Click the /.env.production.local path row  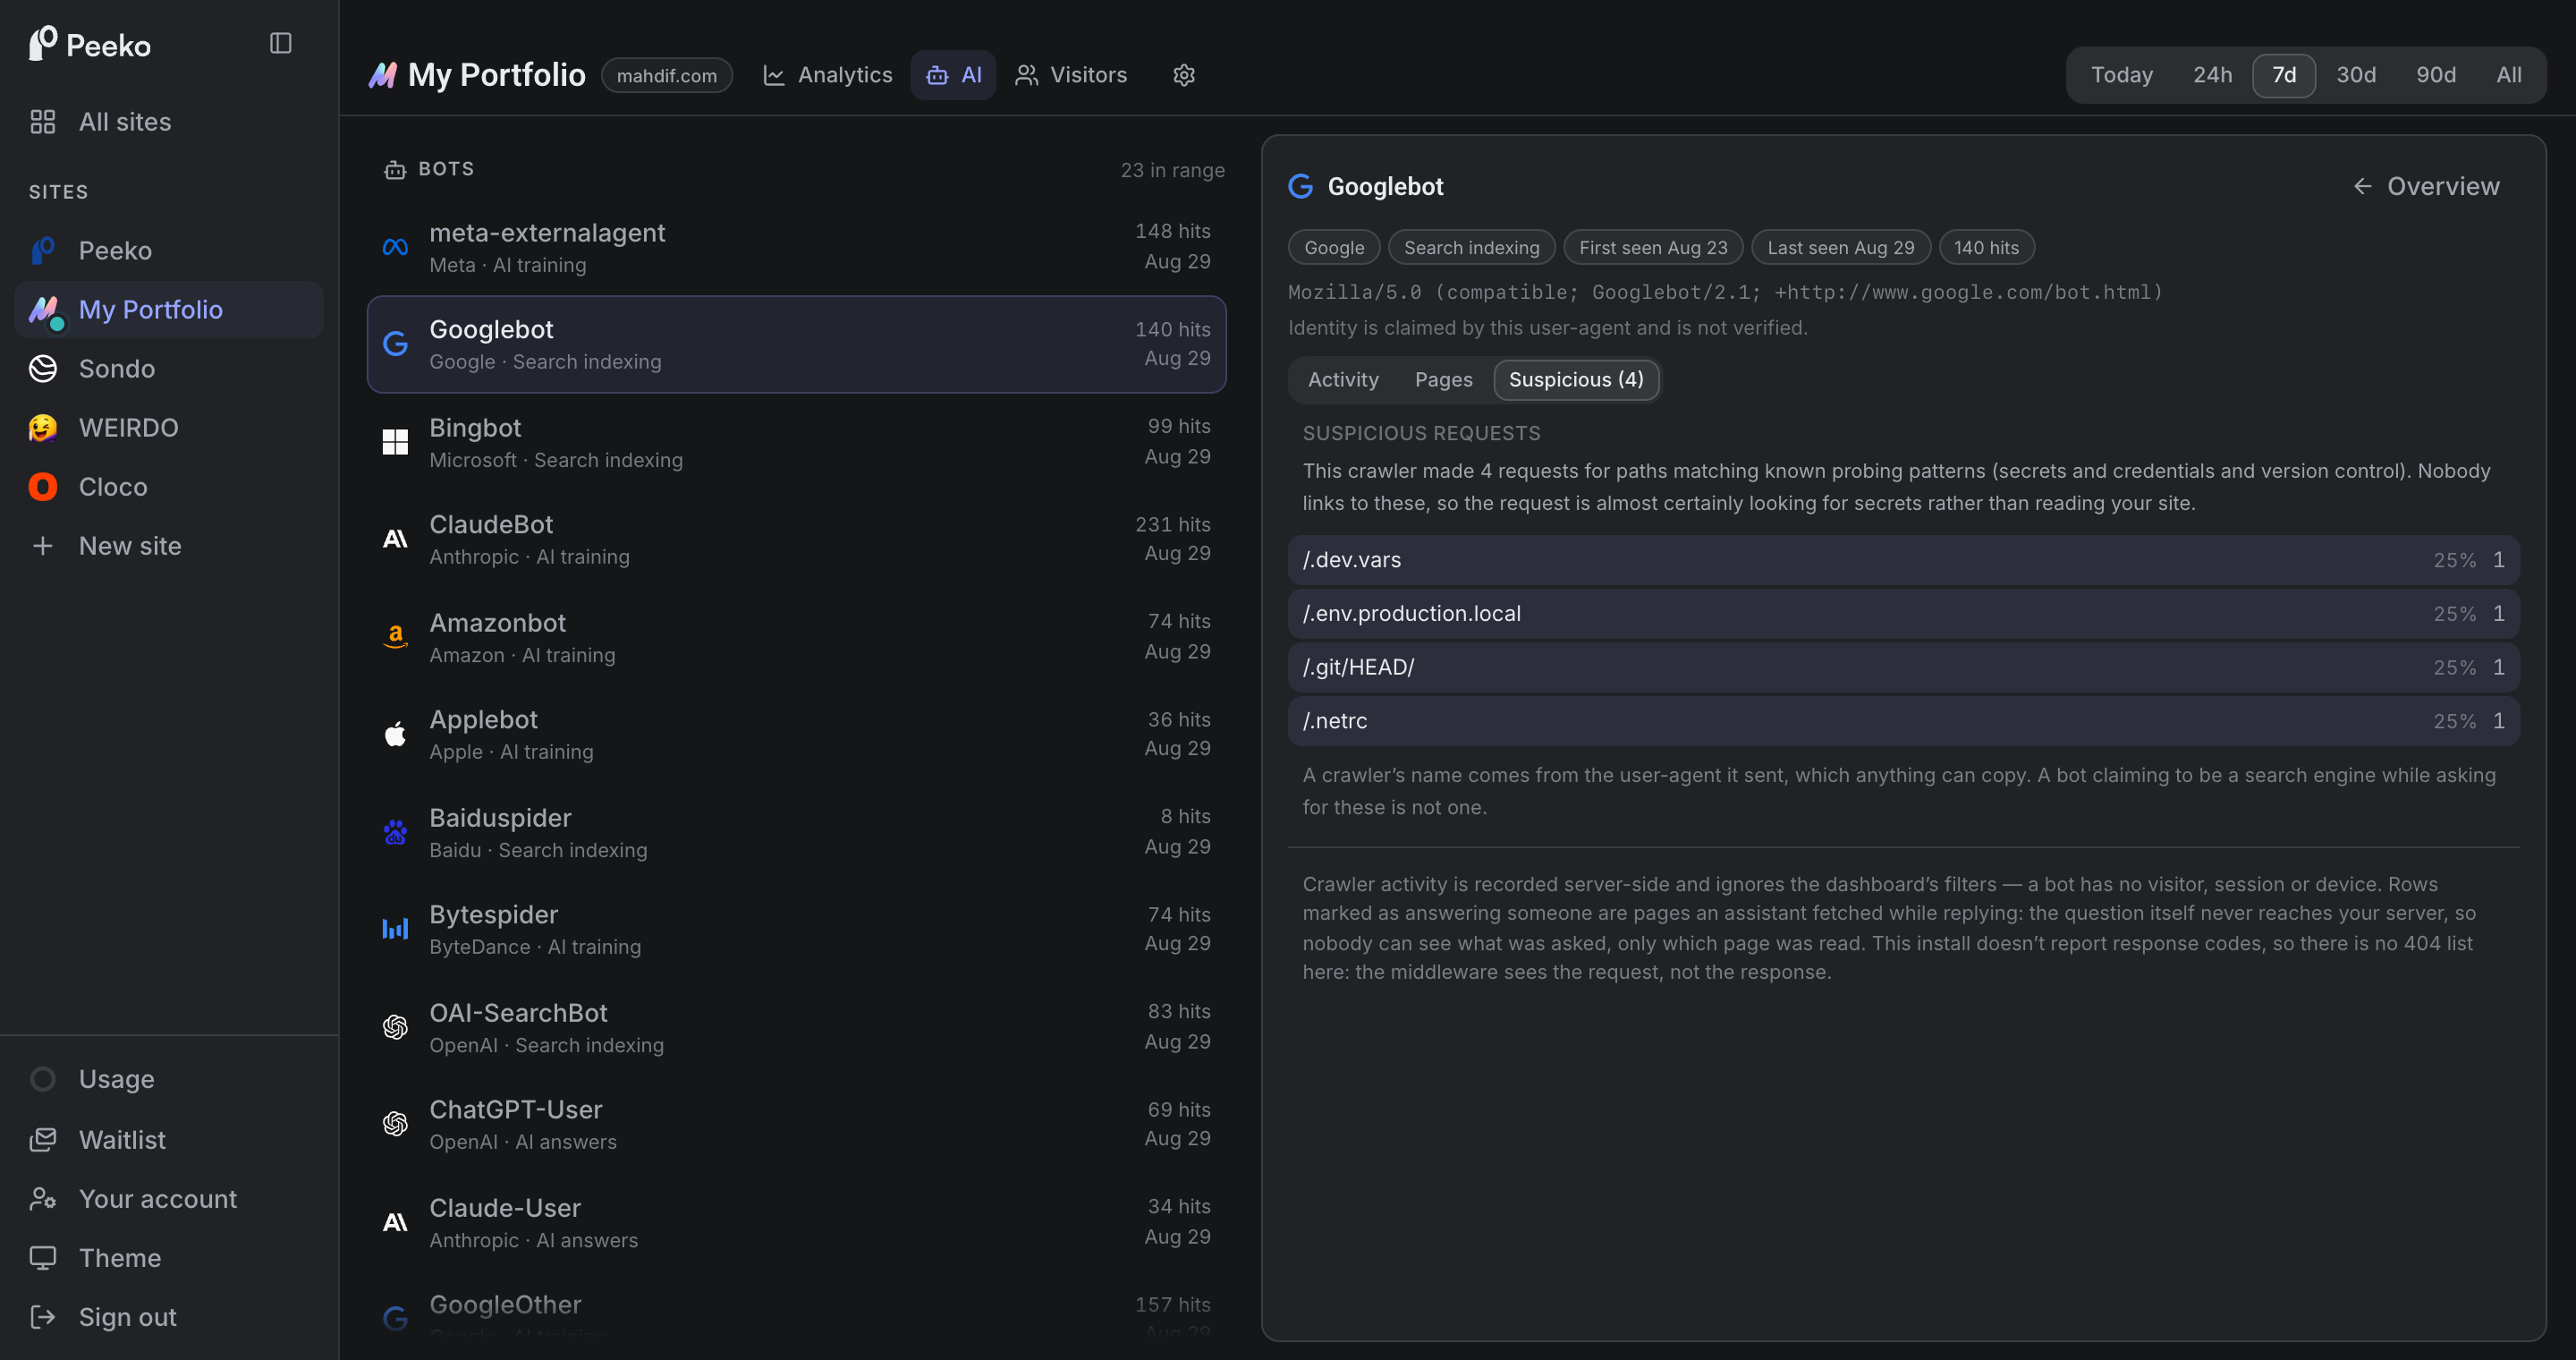point(1903,613)
